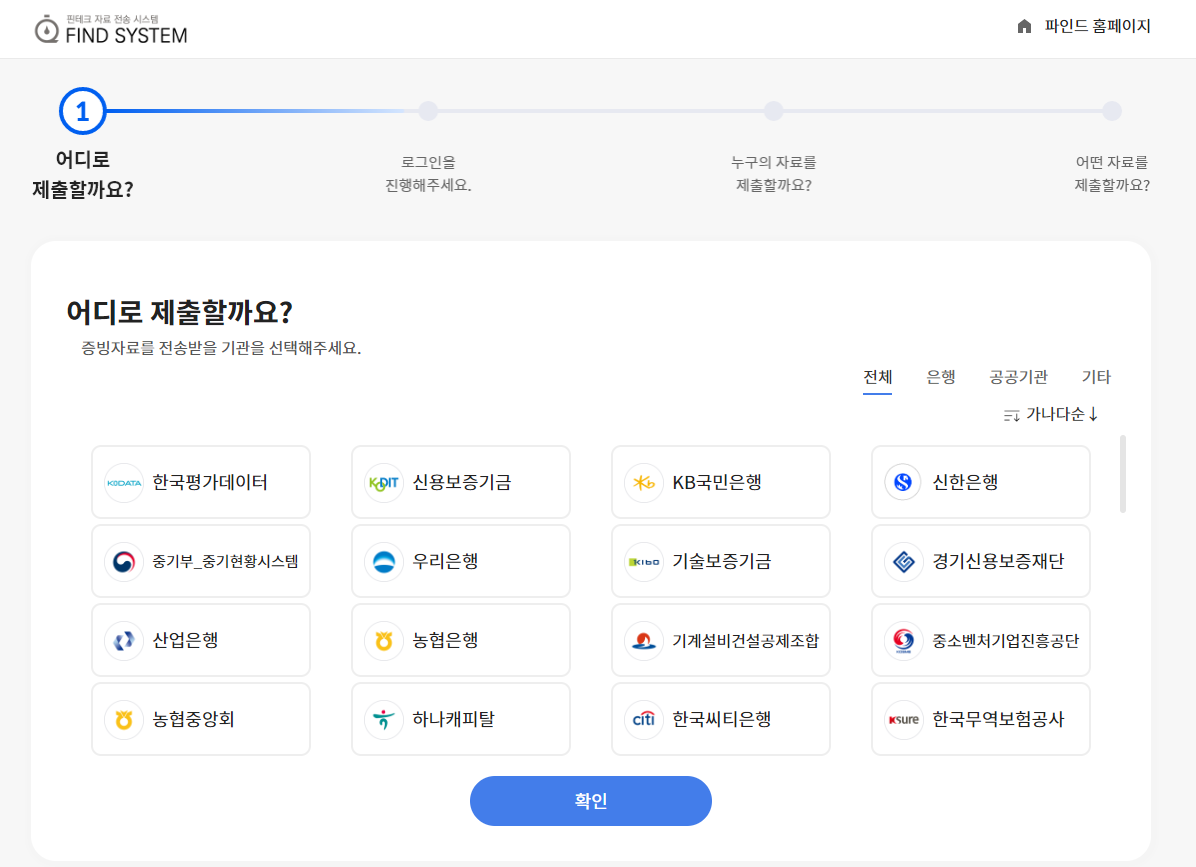Click the progress dot above 어떤 자료를 제출할까요

(1111, 111)
